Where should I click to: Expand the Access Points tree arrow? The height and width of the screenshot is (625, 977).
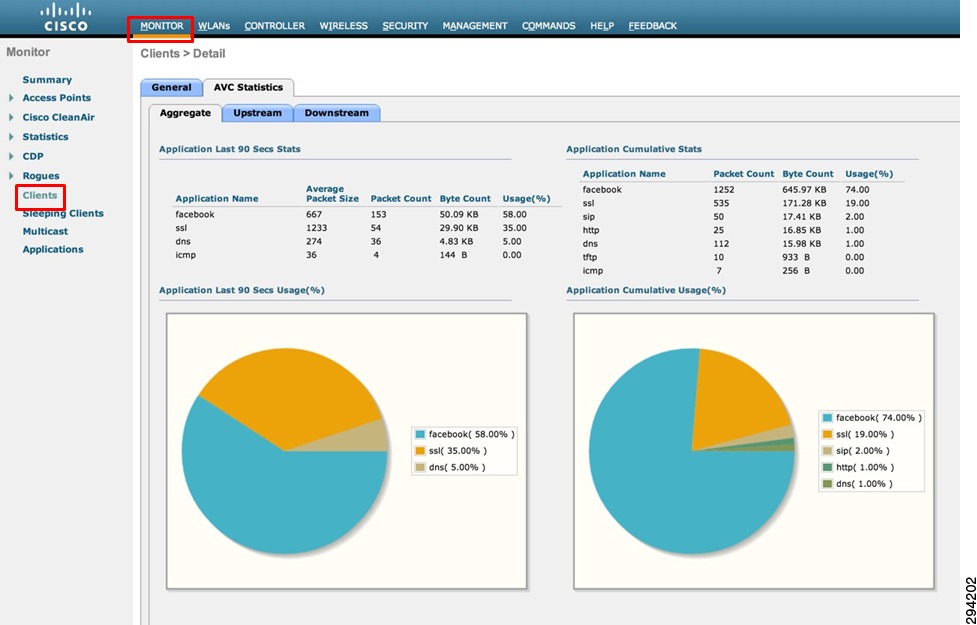click(x=11, y=98)
